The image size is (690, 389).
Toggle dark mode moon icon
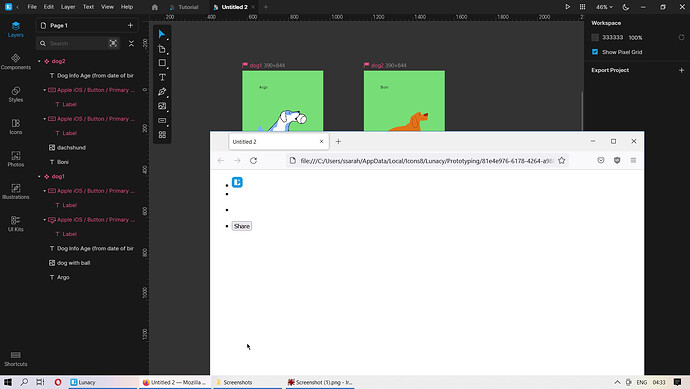626,7
